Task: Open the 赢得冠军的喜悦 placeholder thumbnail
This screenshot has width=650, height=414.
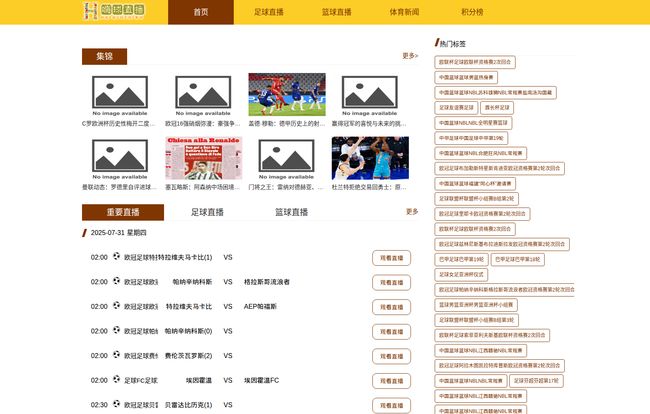Action: pos(369,95)
